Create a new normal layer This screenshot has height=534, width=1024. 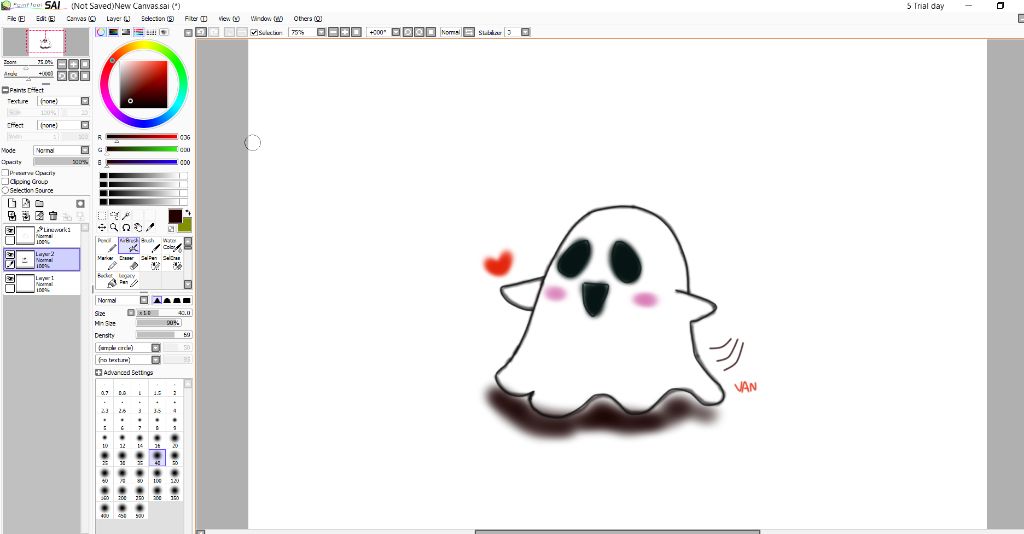(x=12, y=204)
